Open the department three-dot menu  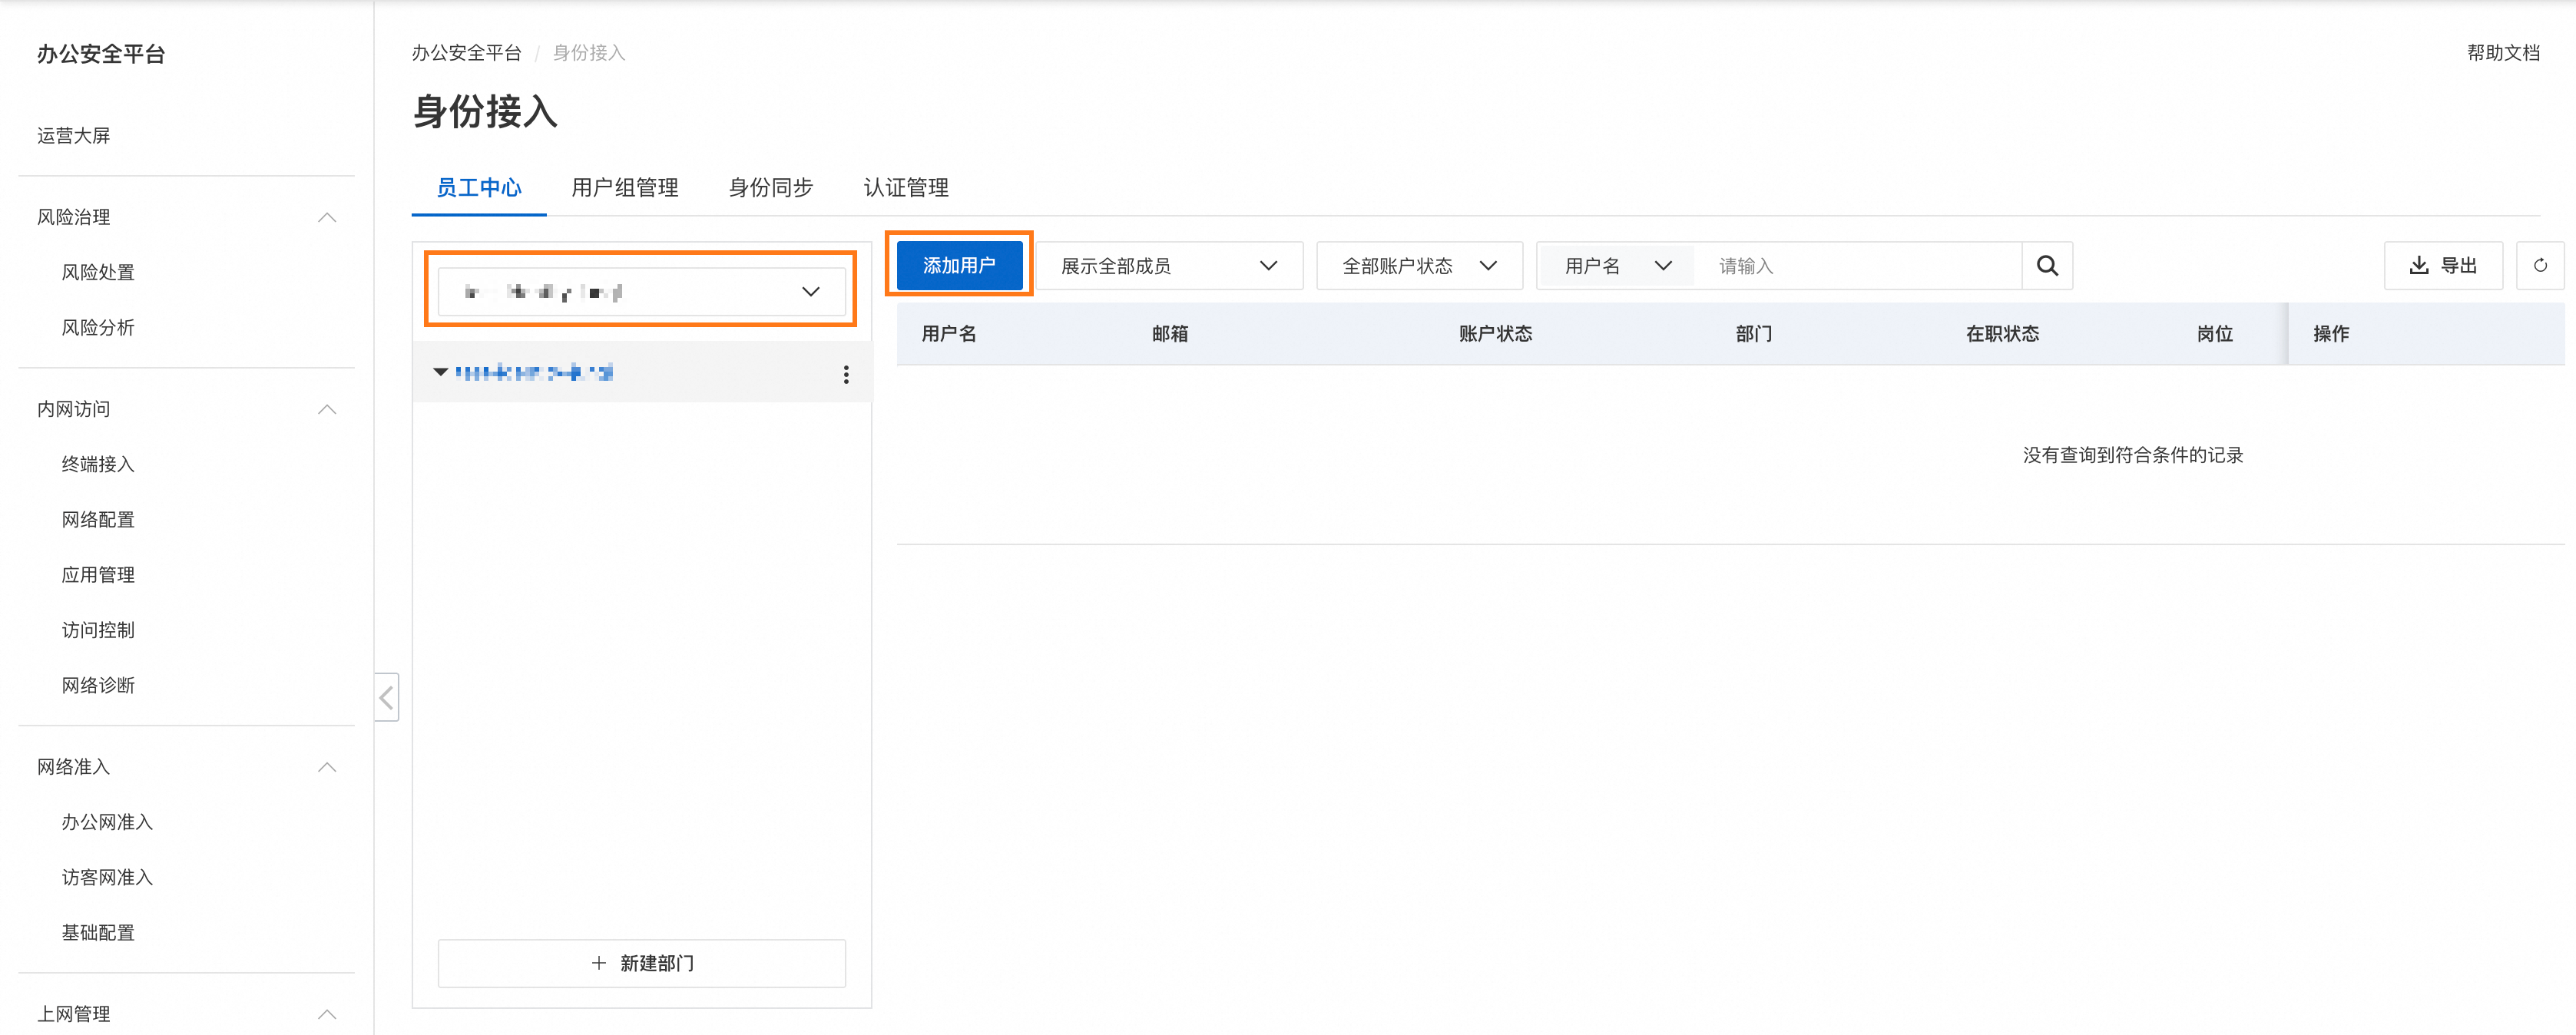[846, 374]
